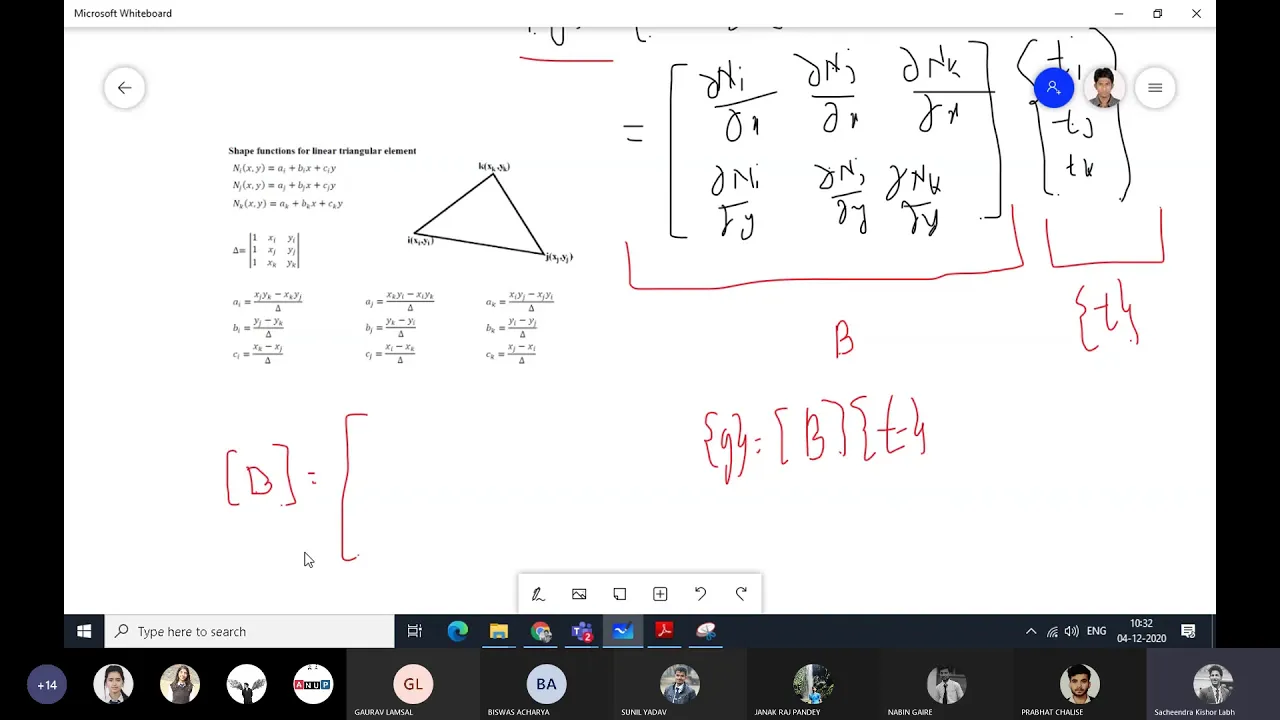Open the volume control icon
Screen dimensions: 1280x720
coord(1072,631)
